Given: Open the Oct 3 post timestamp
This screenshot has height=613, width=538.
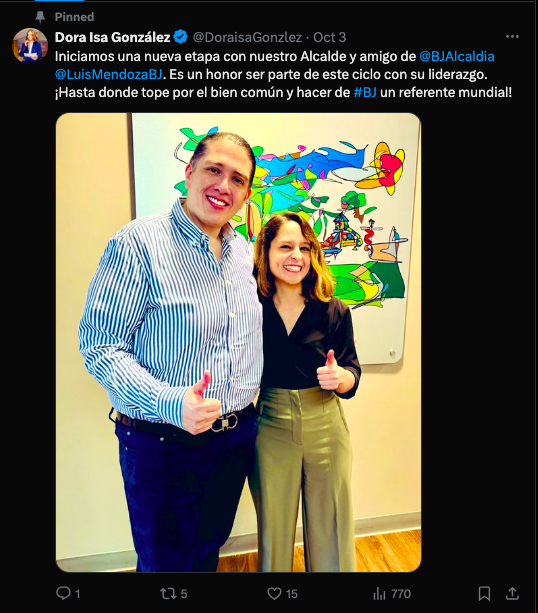Looking at the screenshot, I should click(330, 37).
